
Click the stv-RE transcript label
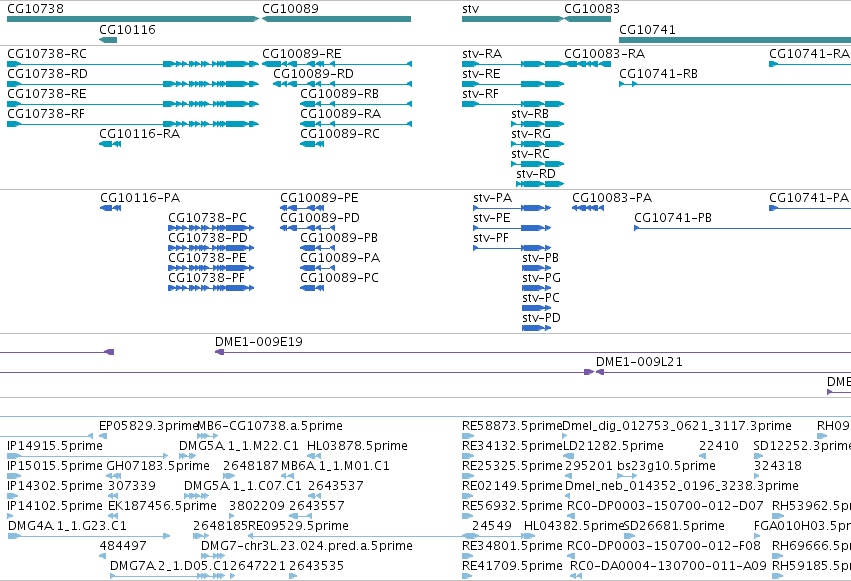click(481, 74)
